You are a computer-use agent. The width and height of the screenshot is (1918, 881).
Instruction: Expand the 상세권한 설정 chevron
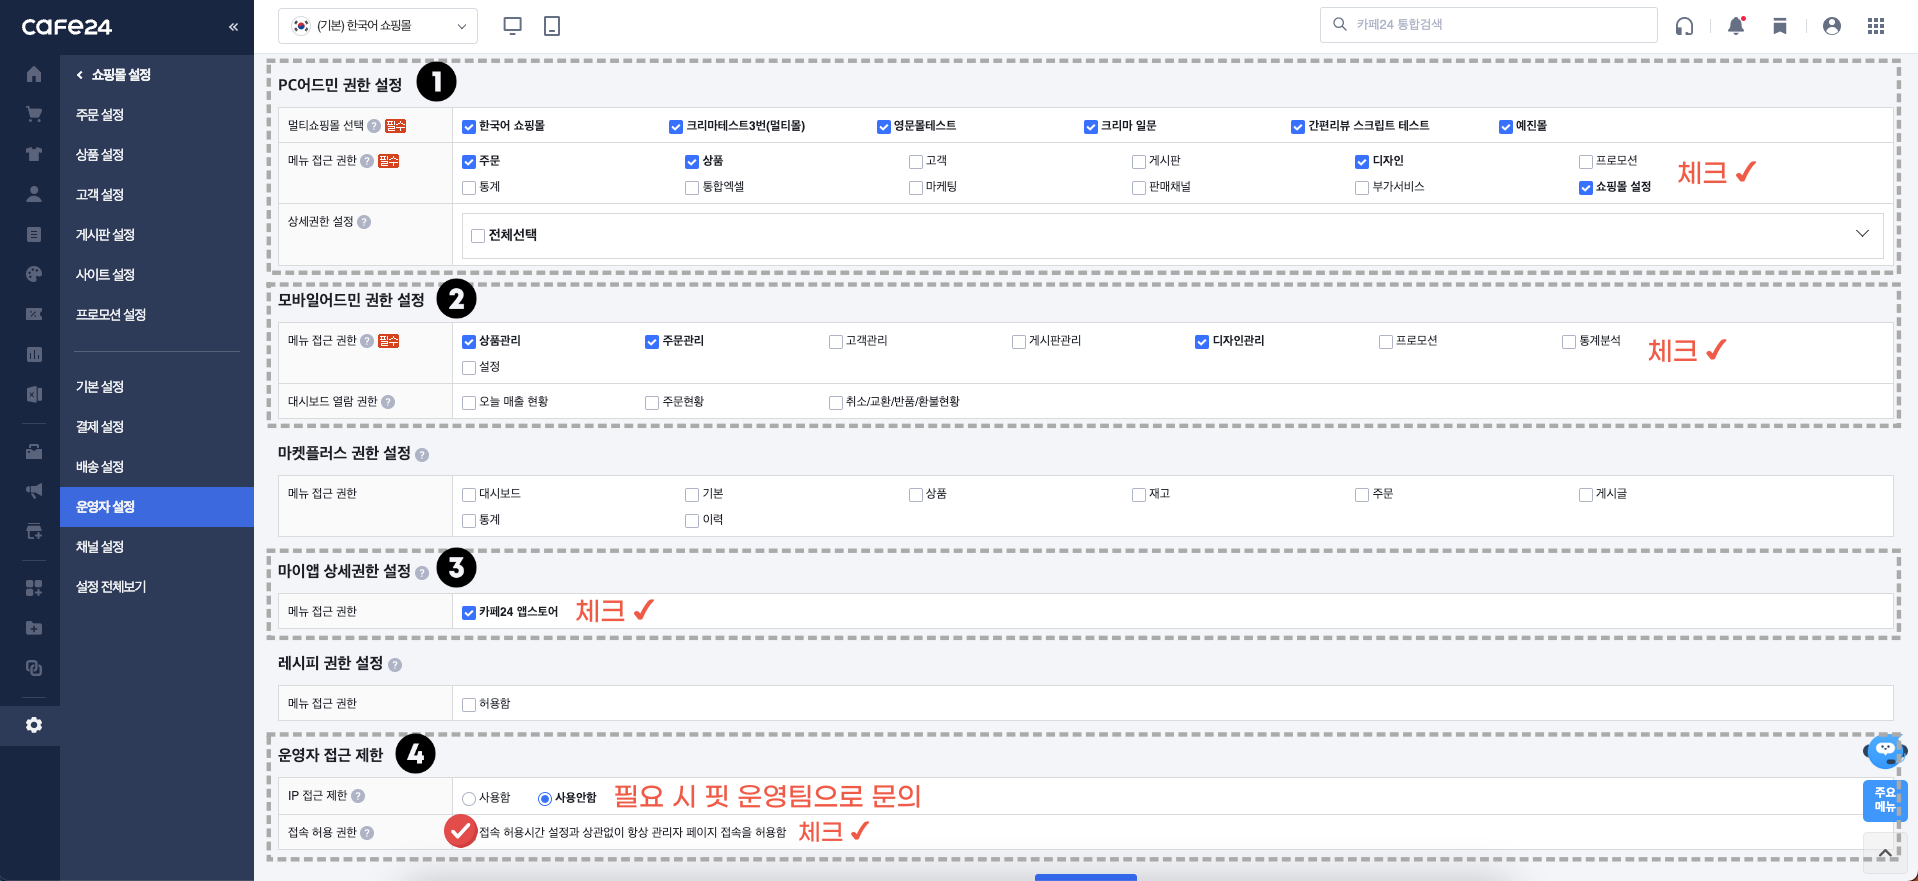click(1862, 234)
